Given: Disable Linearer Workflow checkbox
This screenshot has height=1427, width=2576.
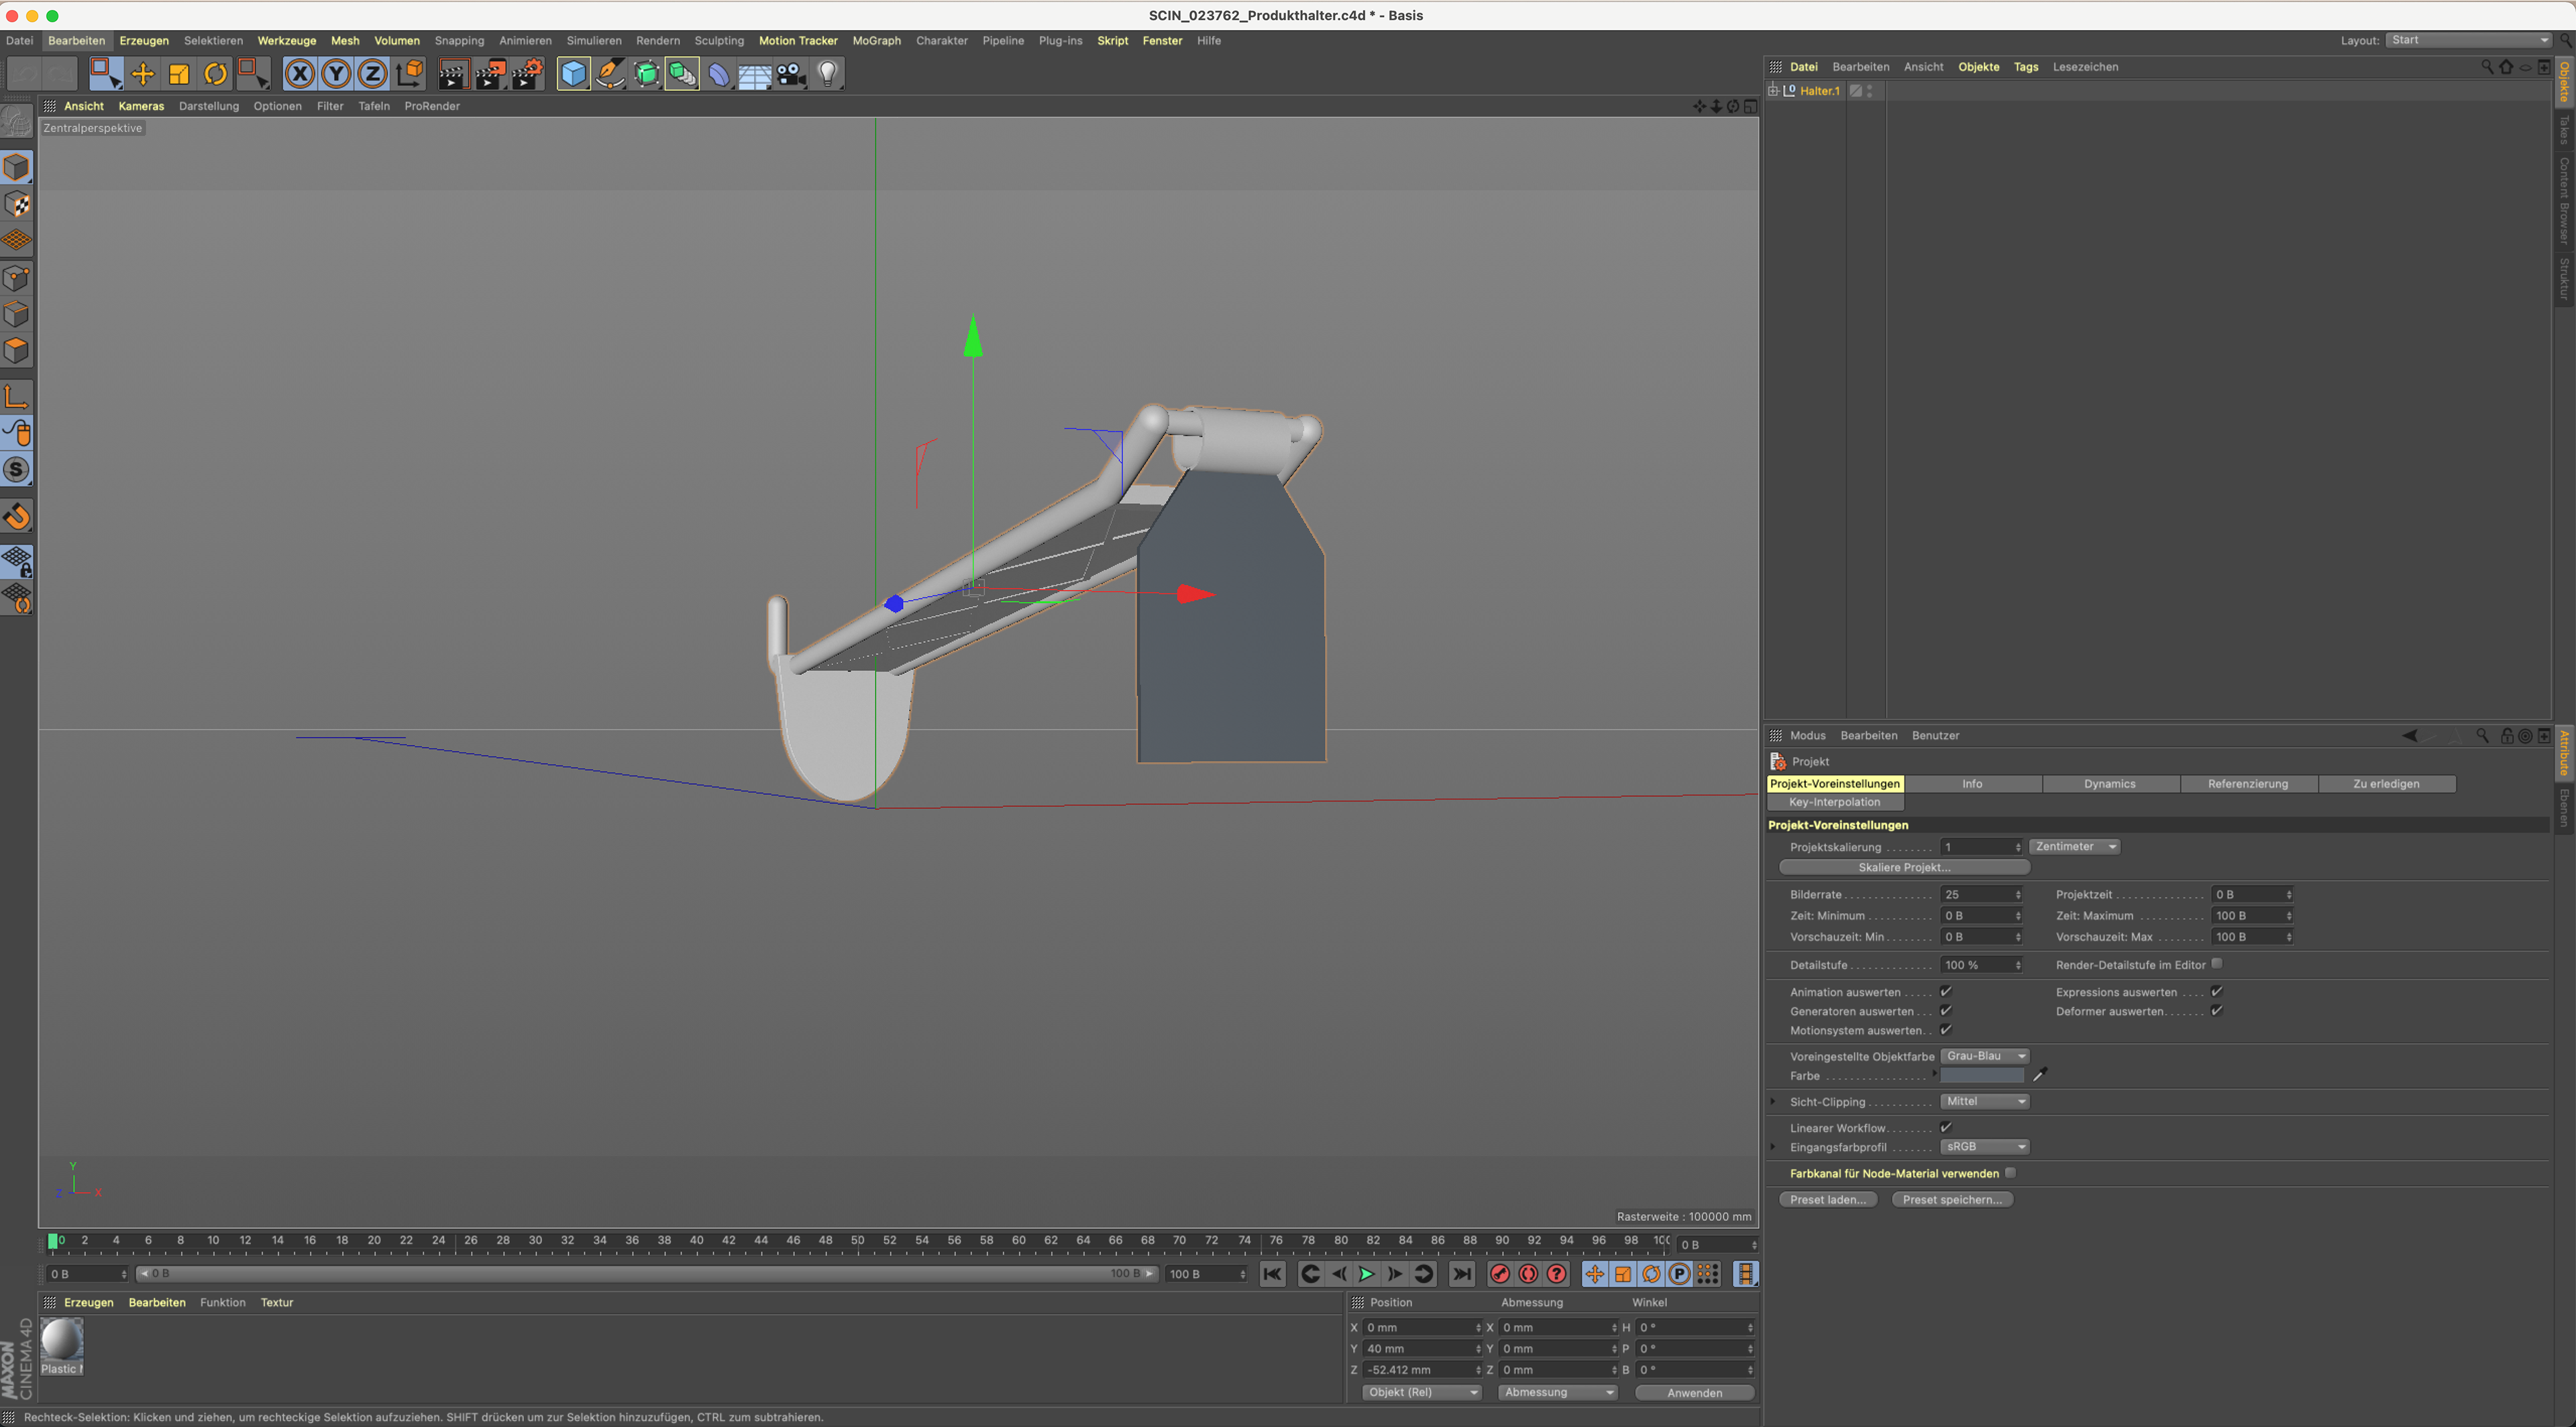Looking at the screenshot, I should pos(1946,1128).
